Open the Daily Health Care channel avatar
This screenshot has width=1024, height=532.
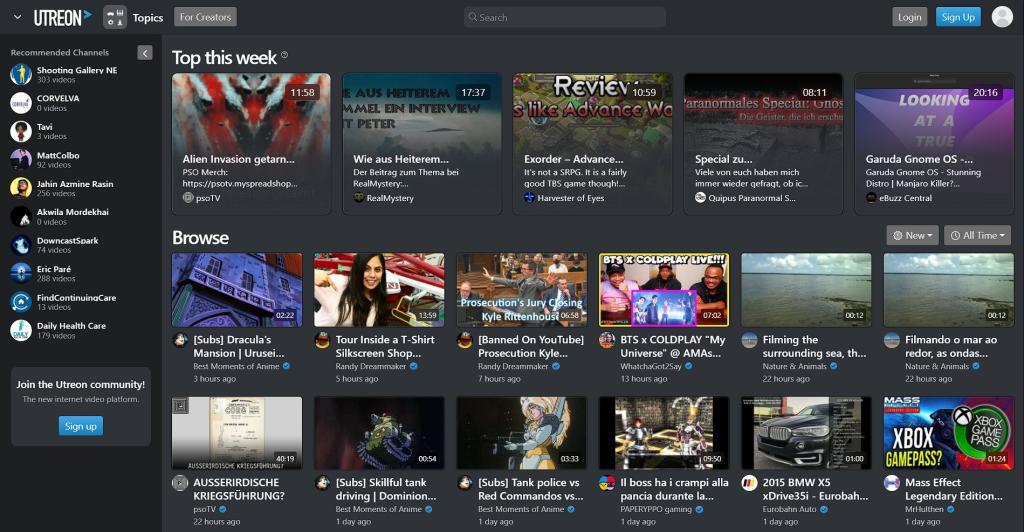pyautogui.click(x=21, y=330)
